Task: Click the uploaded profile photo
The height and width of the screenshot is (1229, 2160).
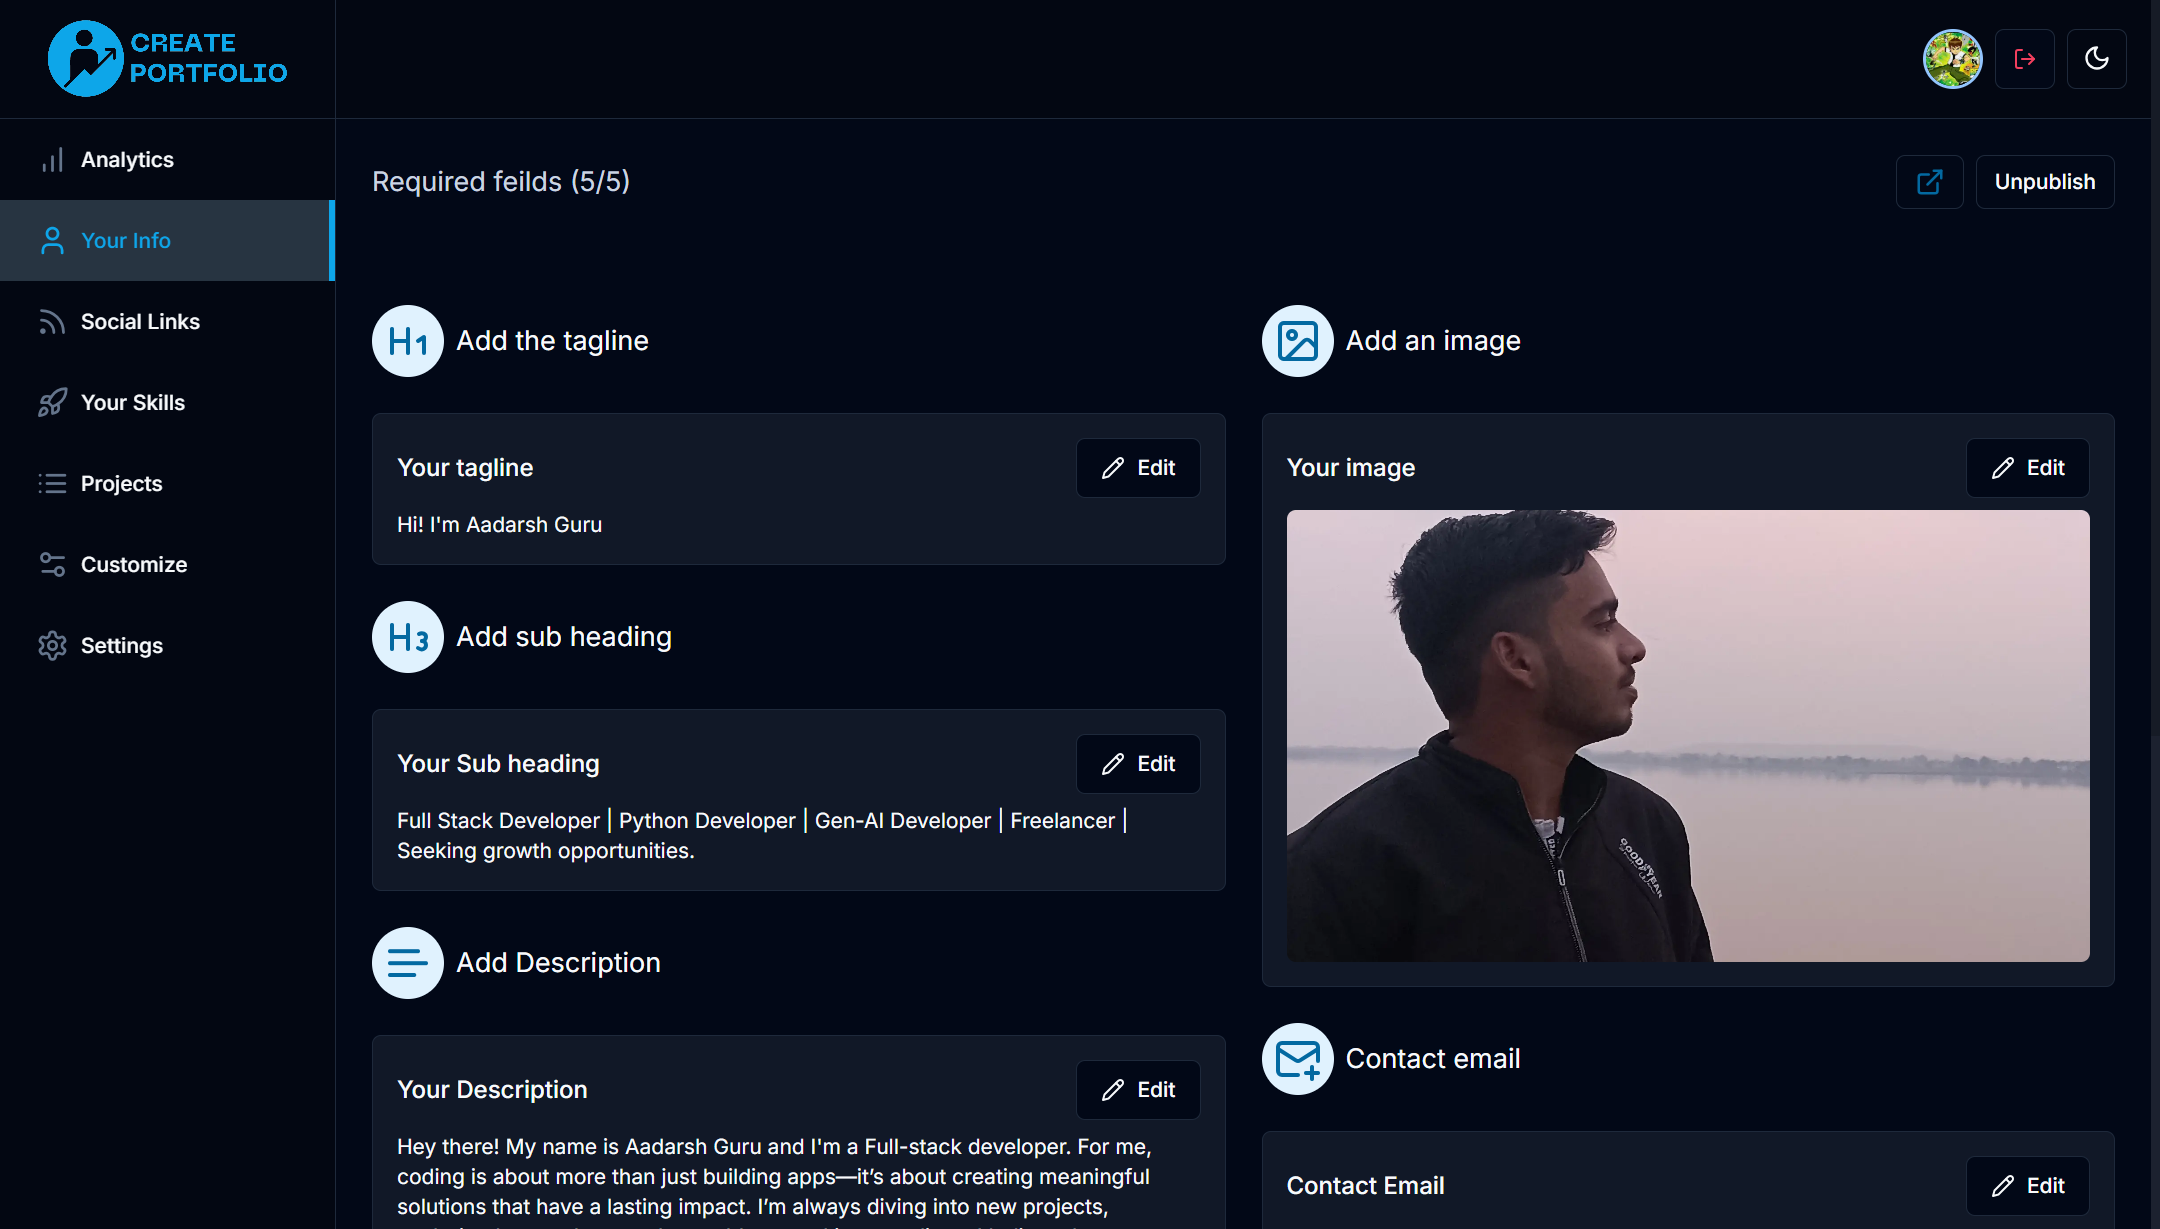Action: click(1688, 736)
